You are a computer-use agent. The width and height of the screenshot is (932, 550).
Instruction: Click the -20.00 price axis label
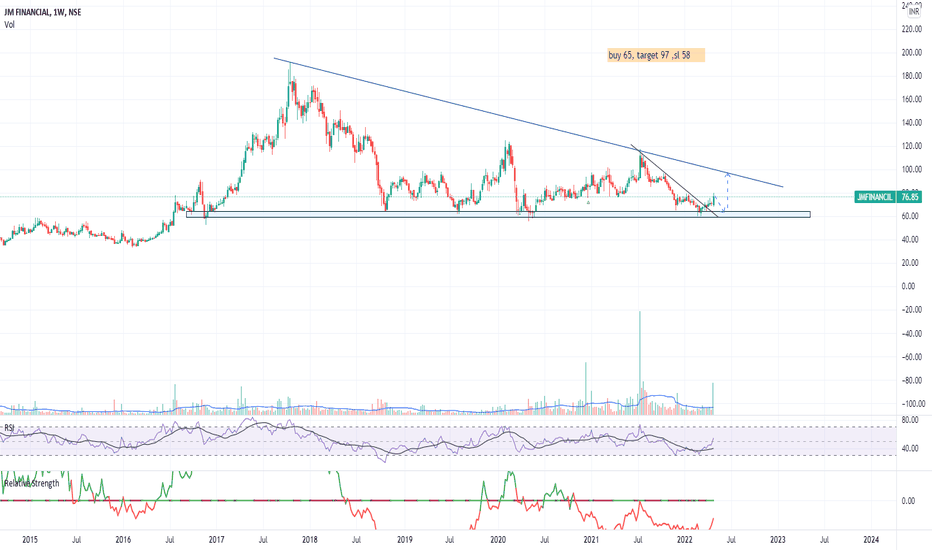pos(912,310)
